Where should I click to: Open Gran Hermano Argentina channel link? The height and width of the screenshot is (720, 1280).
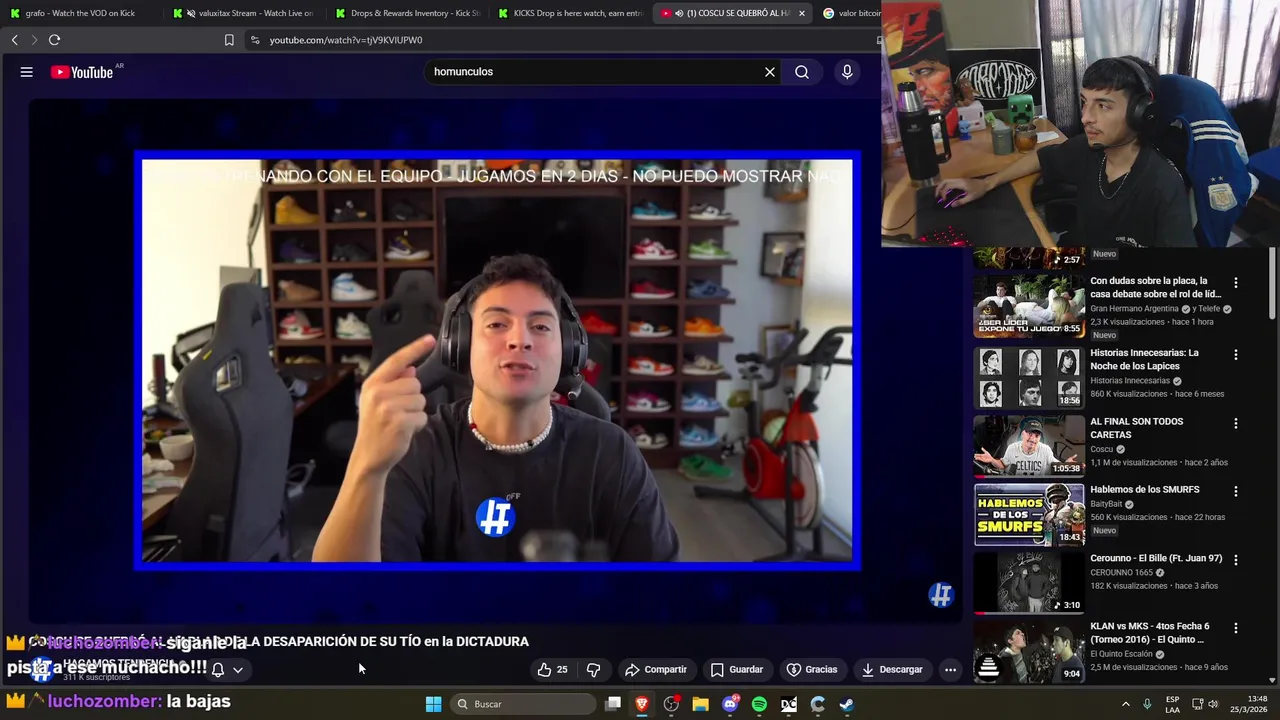1134,309
